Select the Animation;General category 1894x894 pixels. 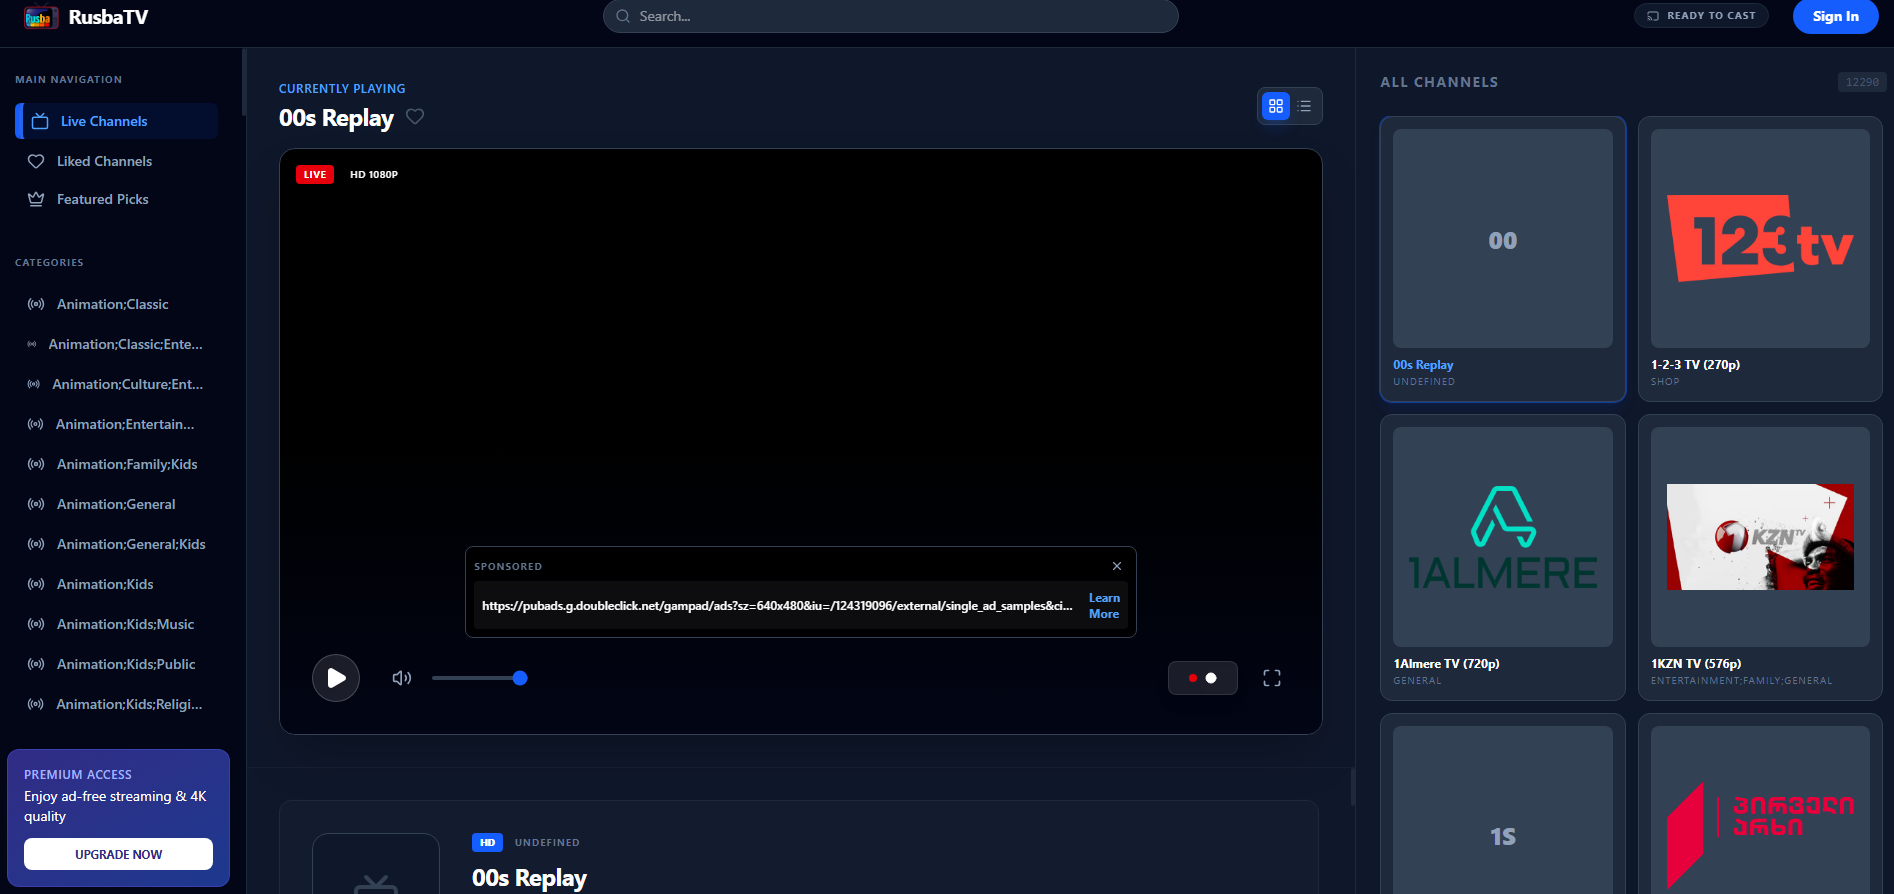pyautogui.click(x=117, y=504)
